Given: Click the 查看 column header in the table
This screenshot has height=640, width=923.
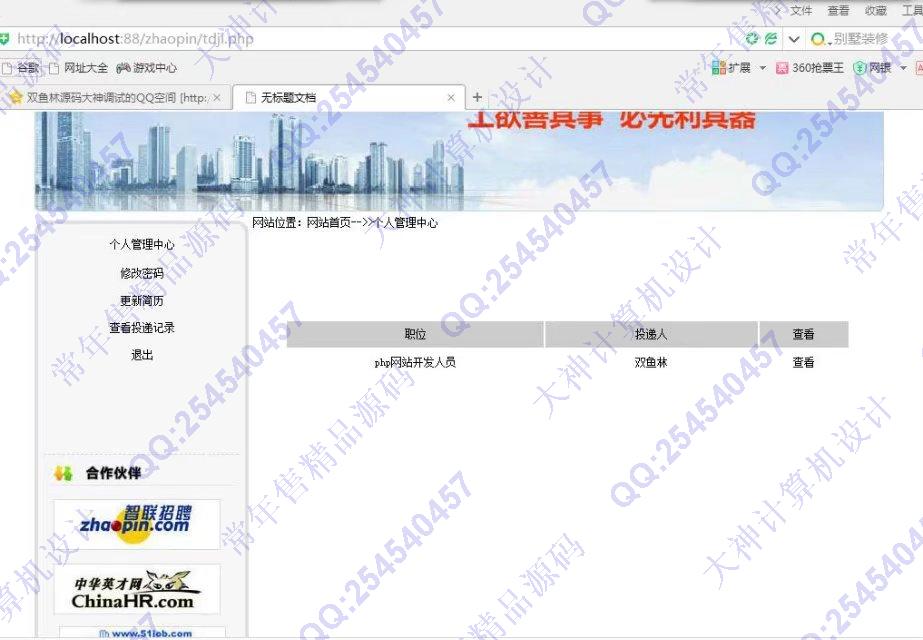Looking at the screenshot, I should (x=804, y=334).
